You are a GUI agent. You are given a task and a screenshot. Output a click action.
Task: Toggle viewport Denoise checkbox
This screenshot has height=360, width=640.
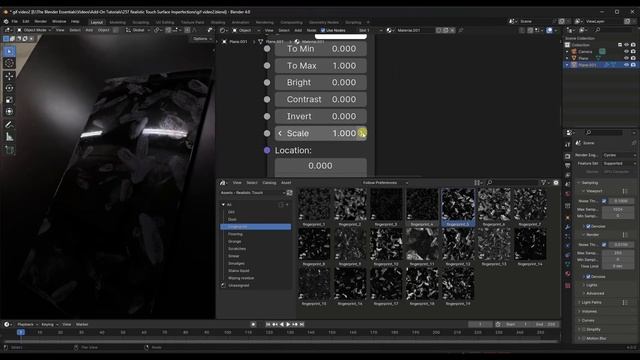tap(588, 226)
